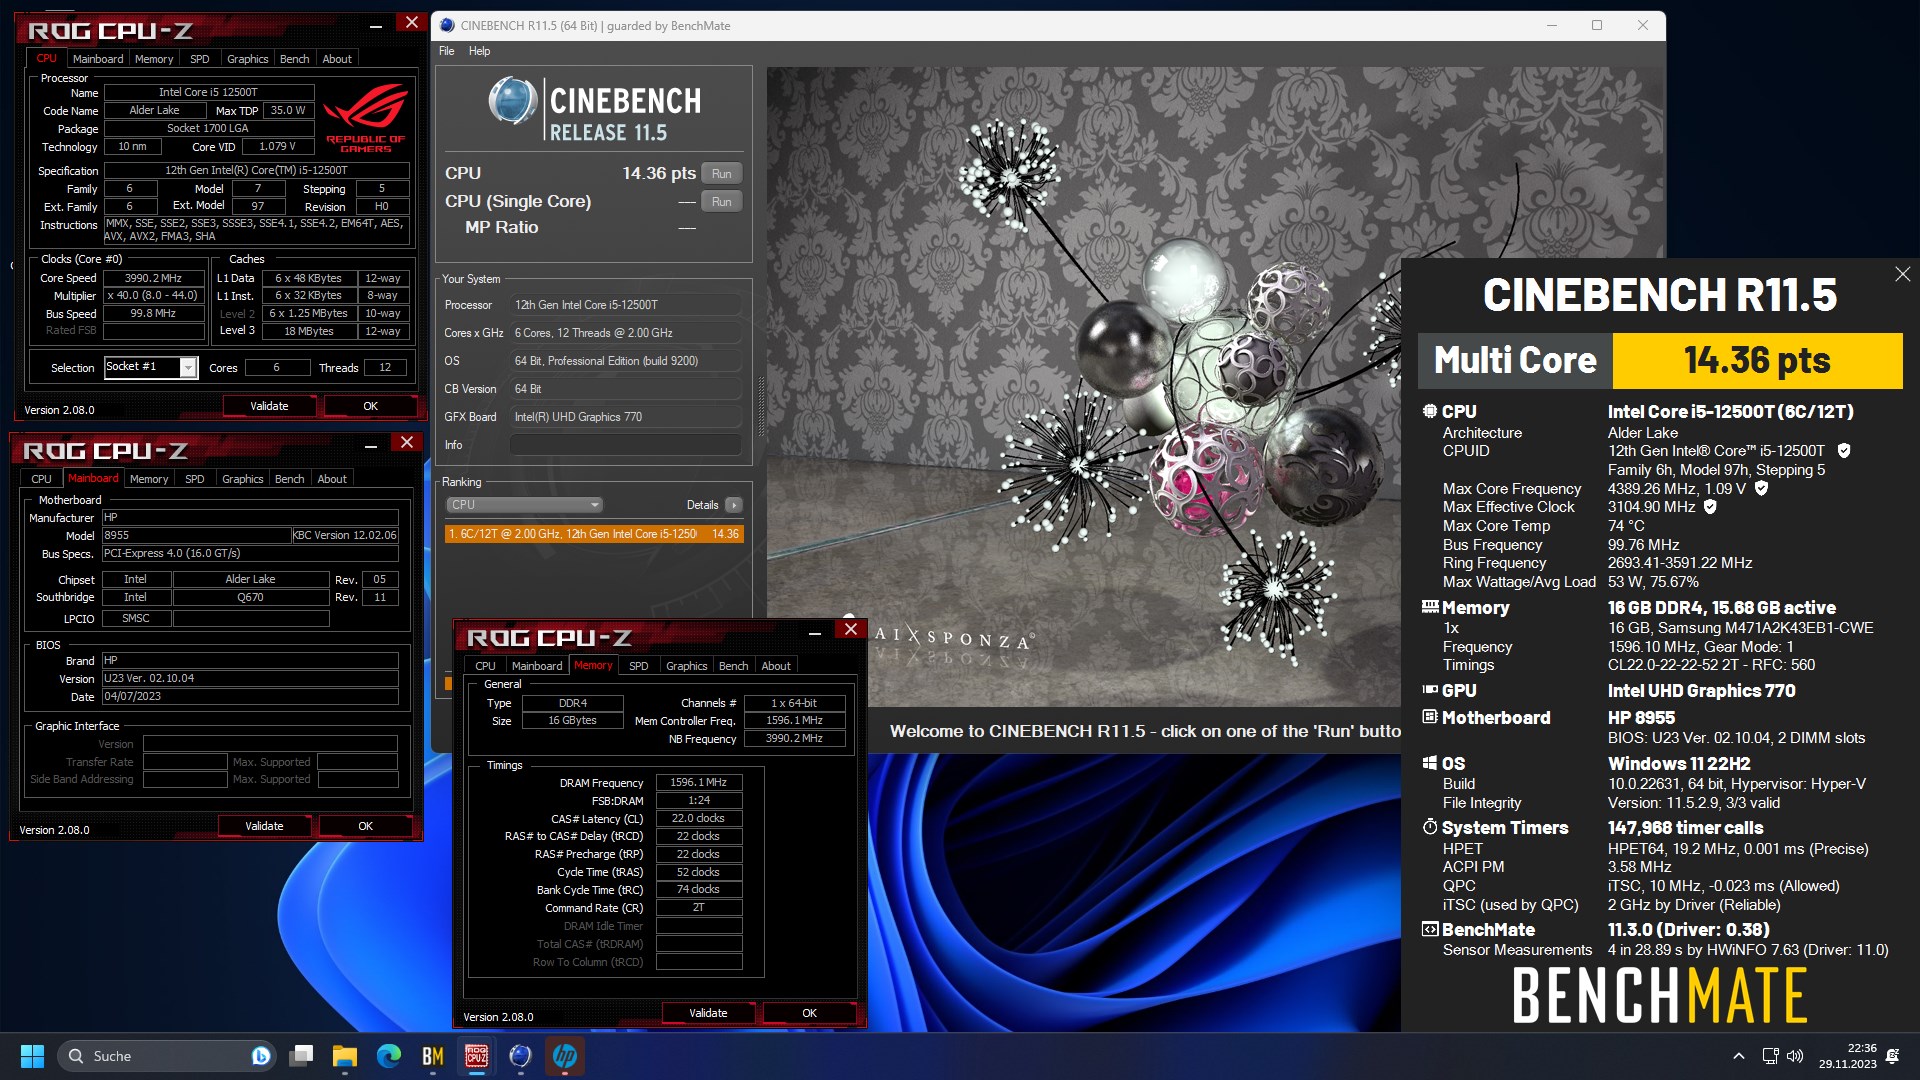1920x1080 pixels.
Task: Click OK in Memory CPU-Z window
Action: tap(809, 1013)
